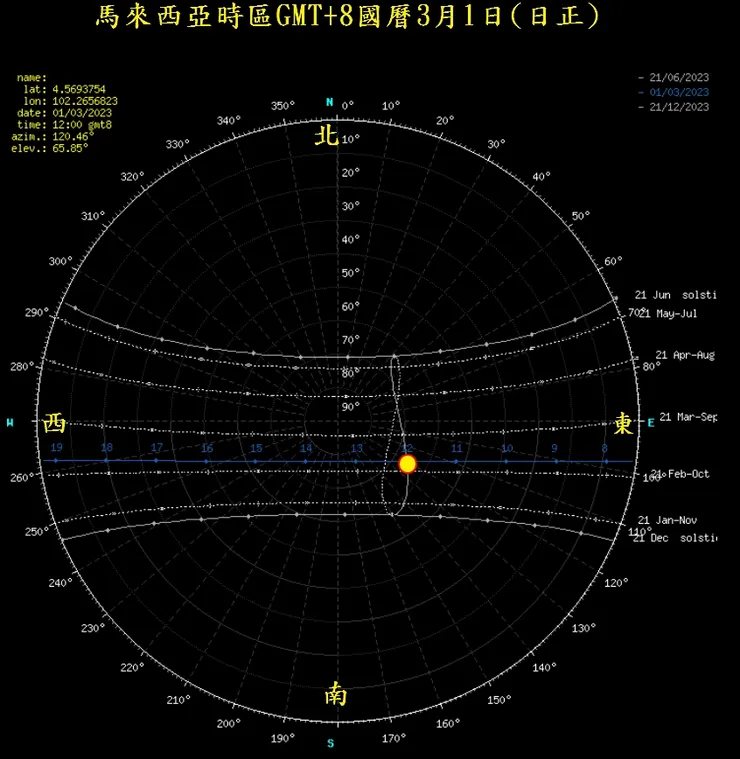Click hour marker 16 on blue path

coord(207,448)
